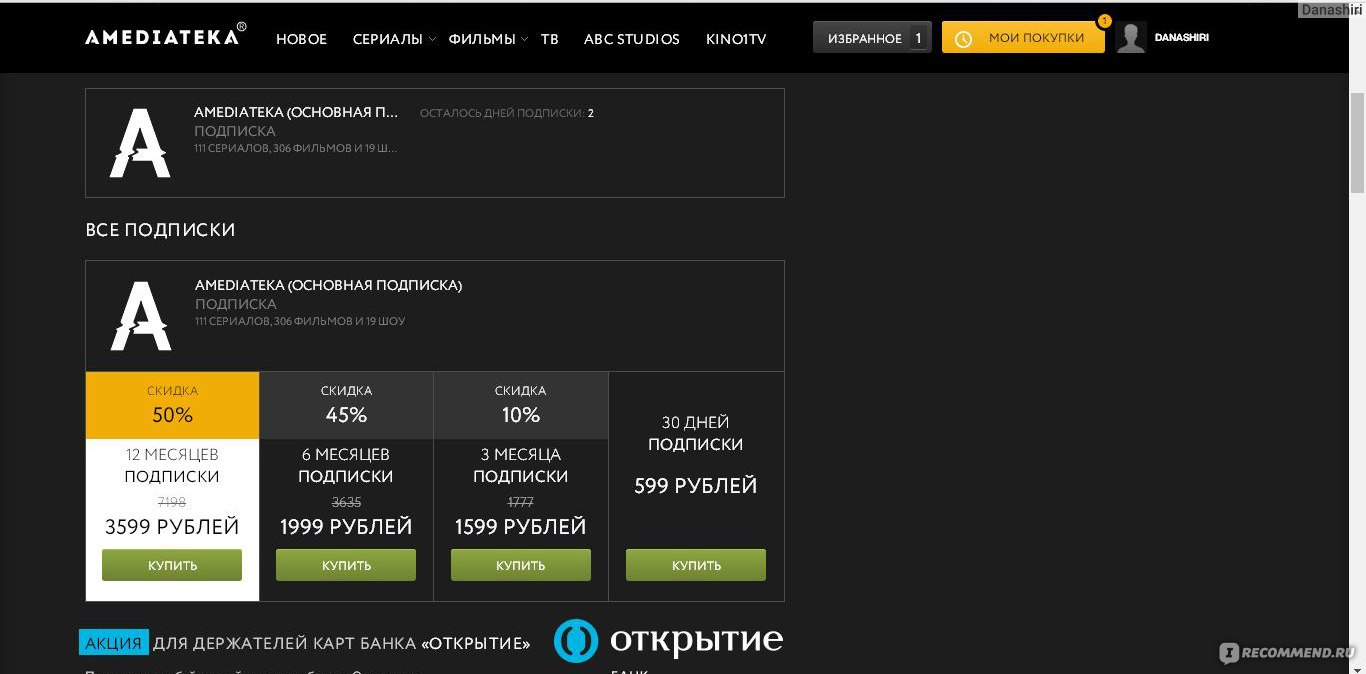The image size is (1366, 674).
Task: Select the 50% discount plan header
Action: point(172,405)
